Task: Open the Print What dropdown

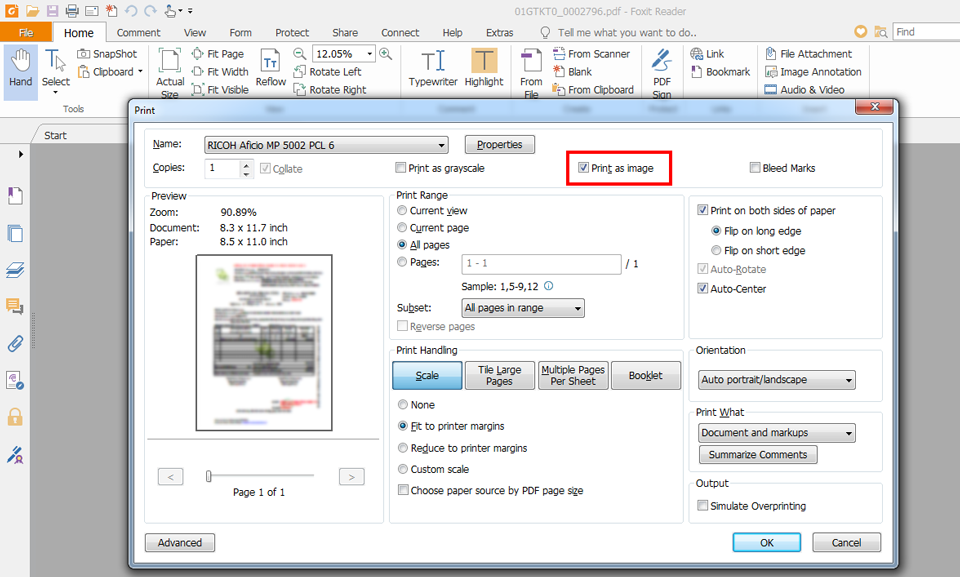Action: pyautogui.click(x=777, y=432)
